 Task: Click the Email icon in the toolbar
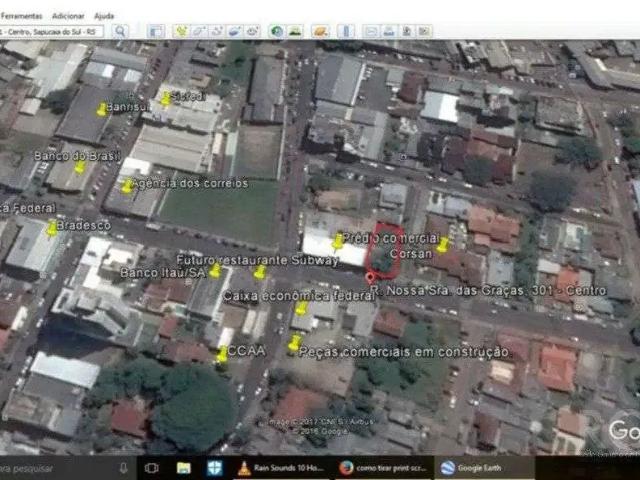pyautogui.click(x=371, y=31)
